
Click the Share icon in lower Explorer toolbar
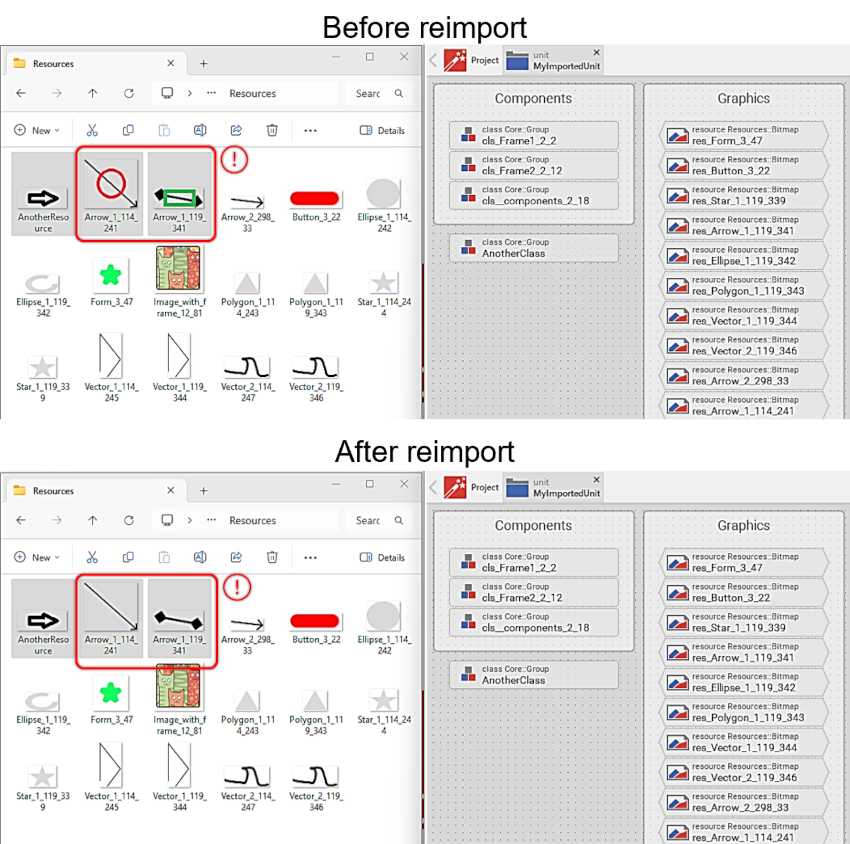(236, 557)
